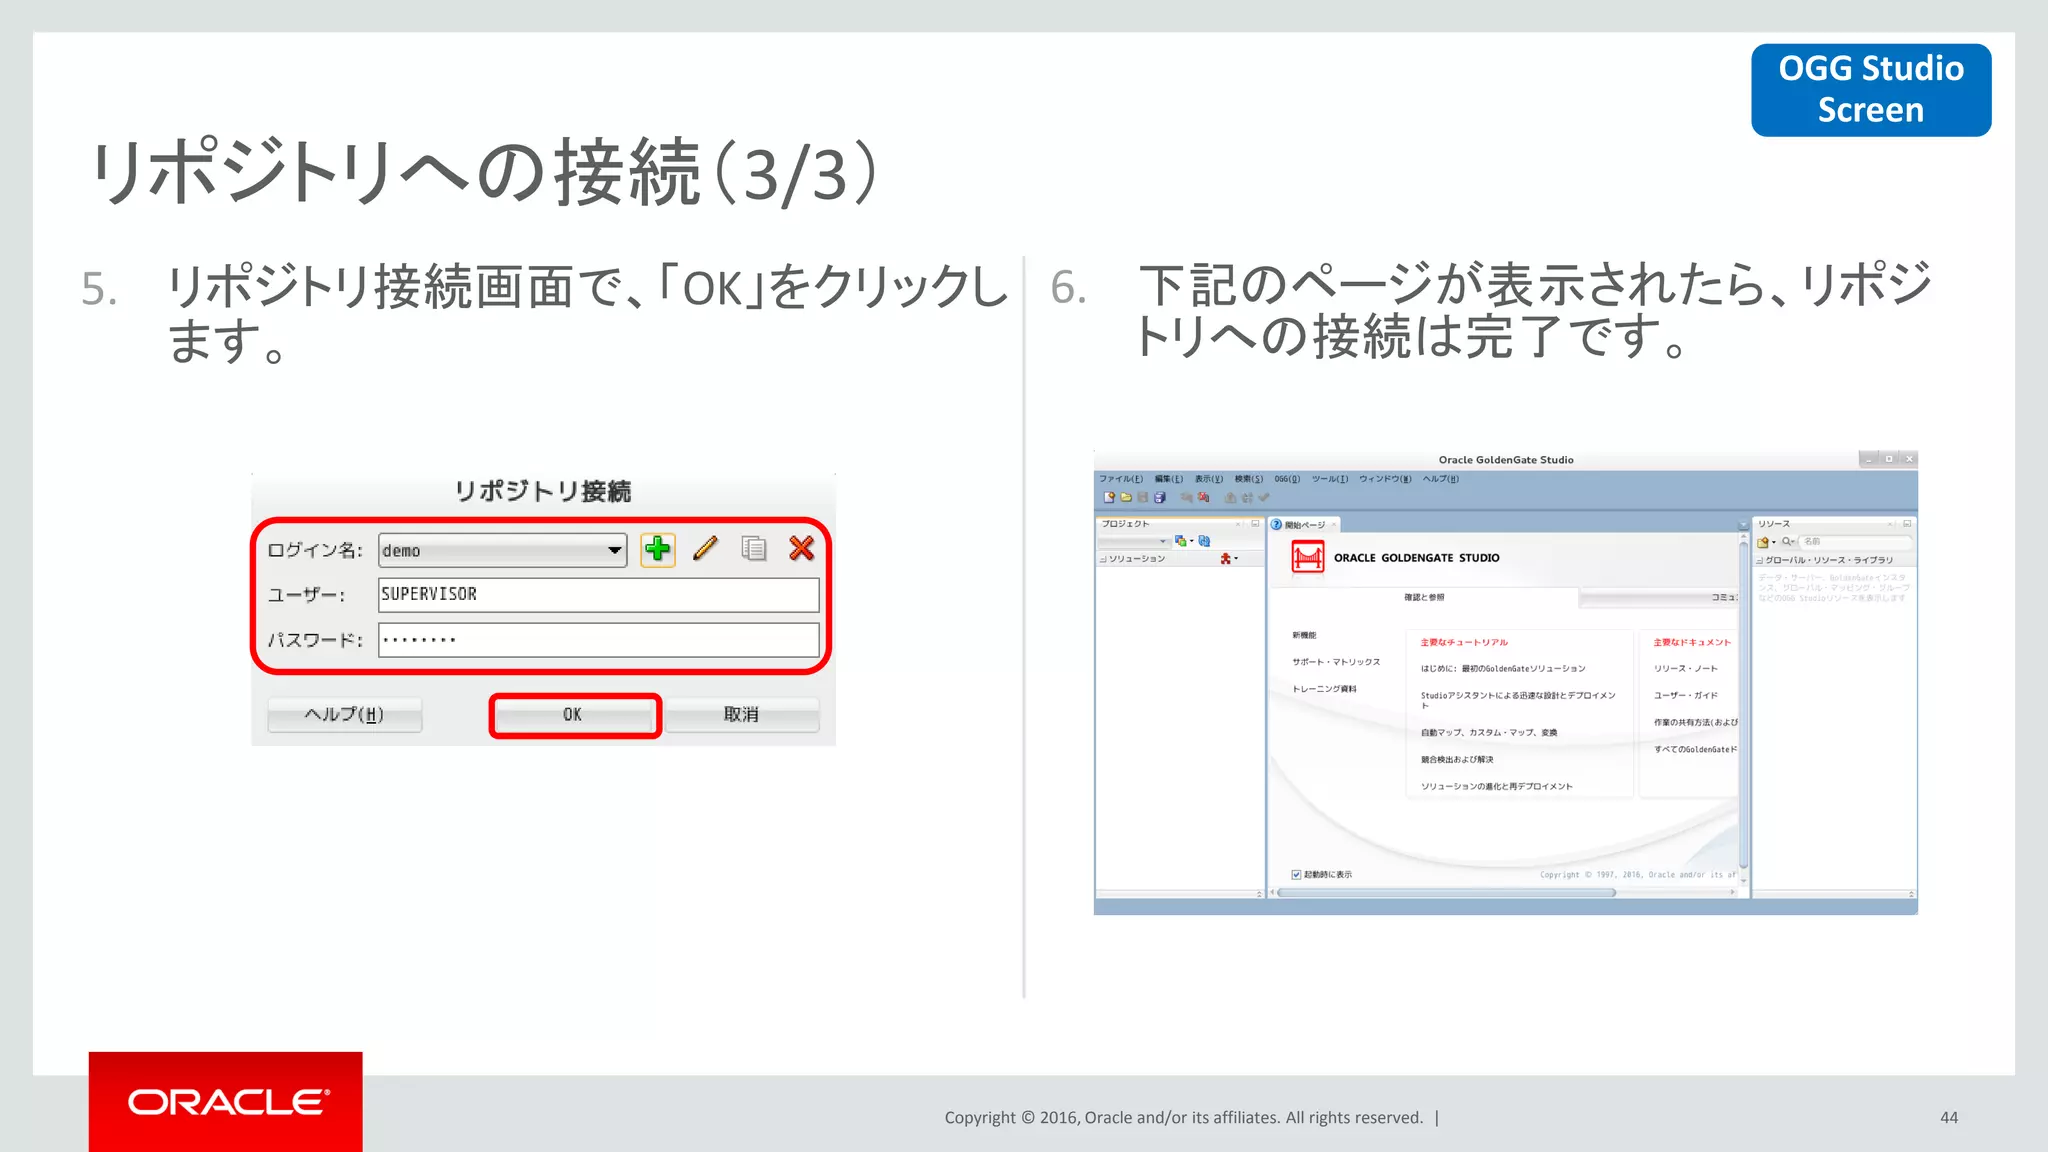Click the refresh icon in プロジェクト panel
2048x1152 pixels.
[1204, 541]
